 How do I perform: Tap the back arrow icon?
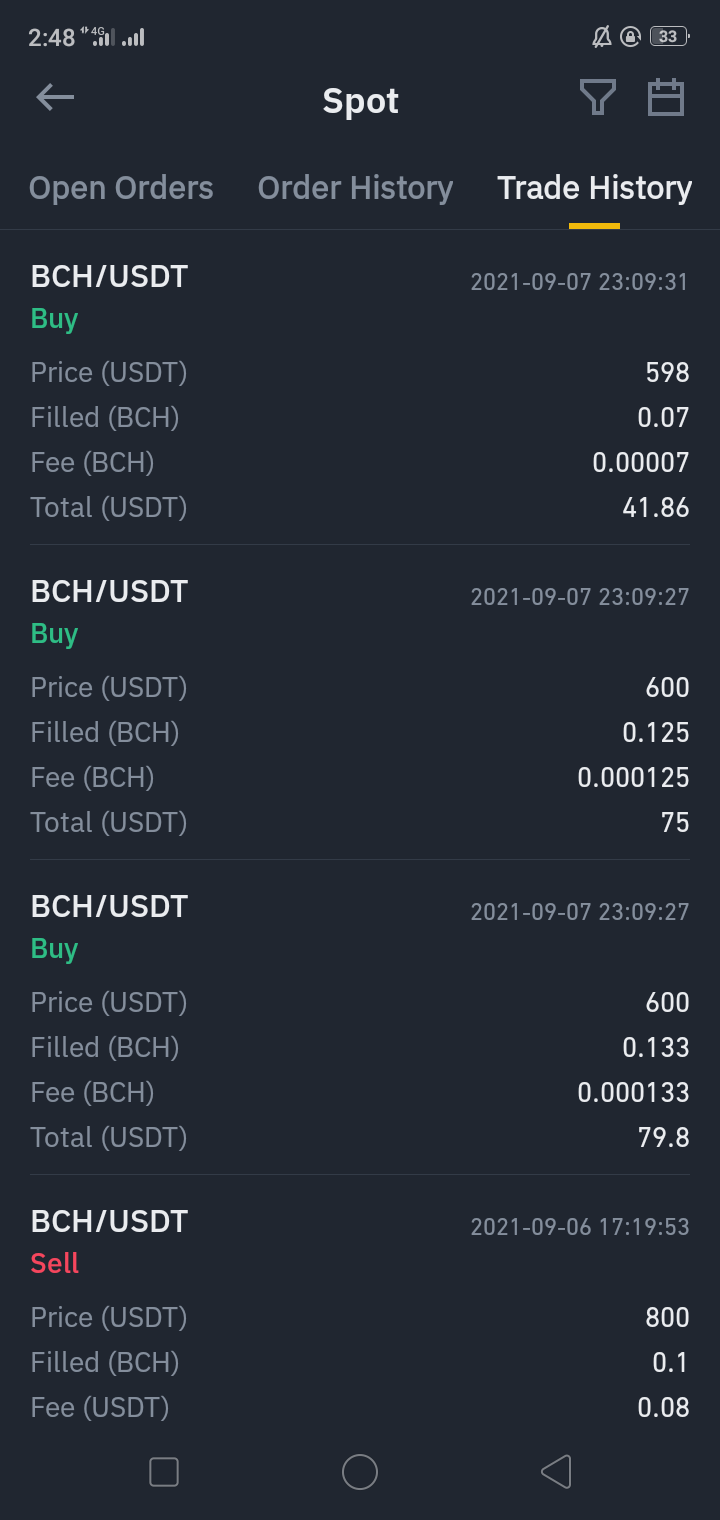pos(55,98)
